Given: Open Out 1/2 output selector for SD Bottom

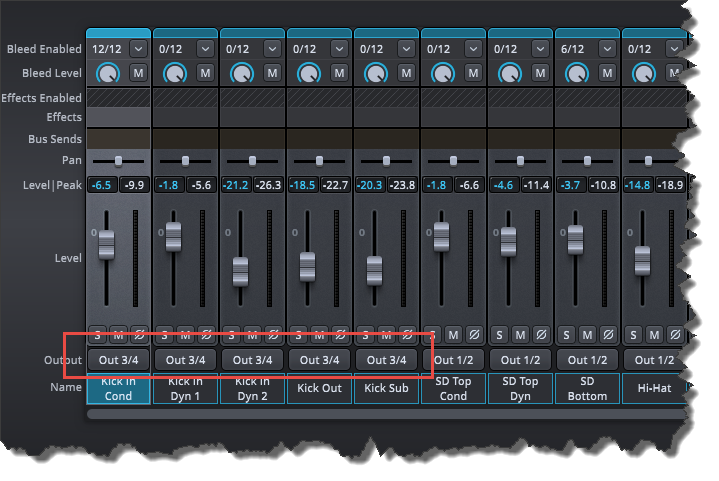Looking at the screenshot, I should tap(587, 360).
